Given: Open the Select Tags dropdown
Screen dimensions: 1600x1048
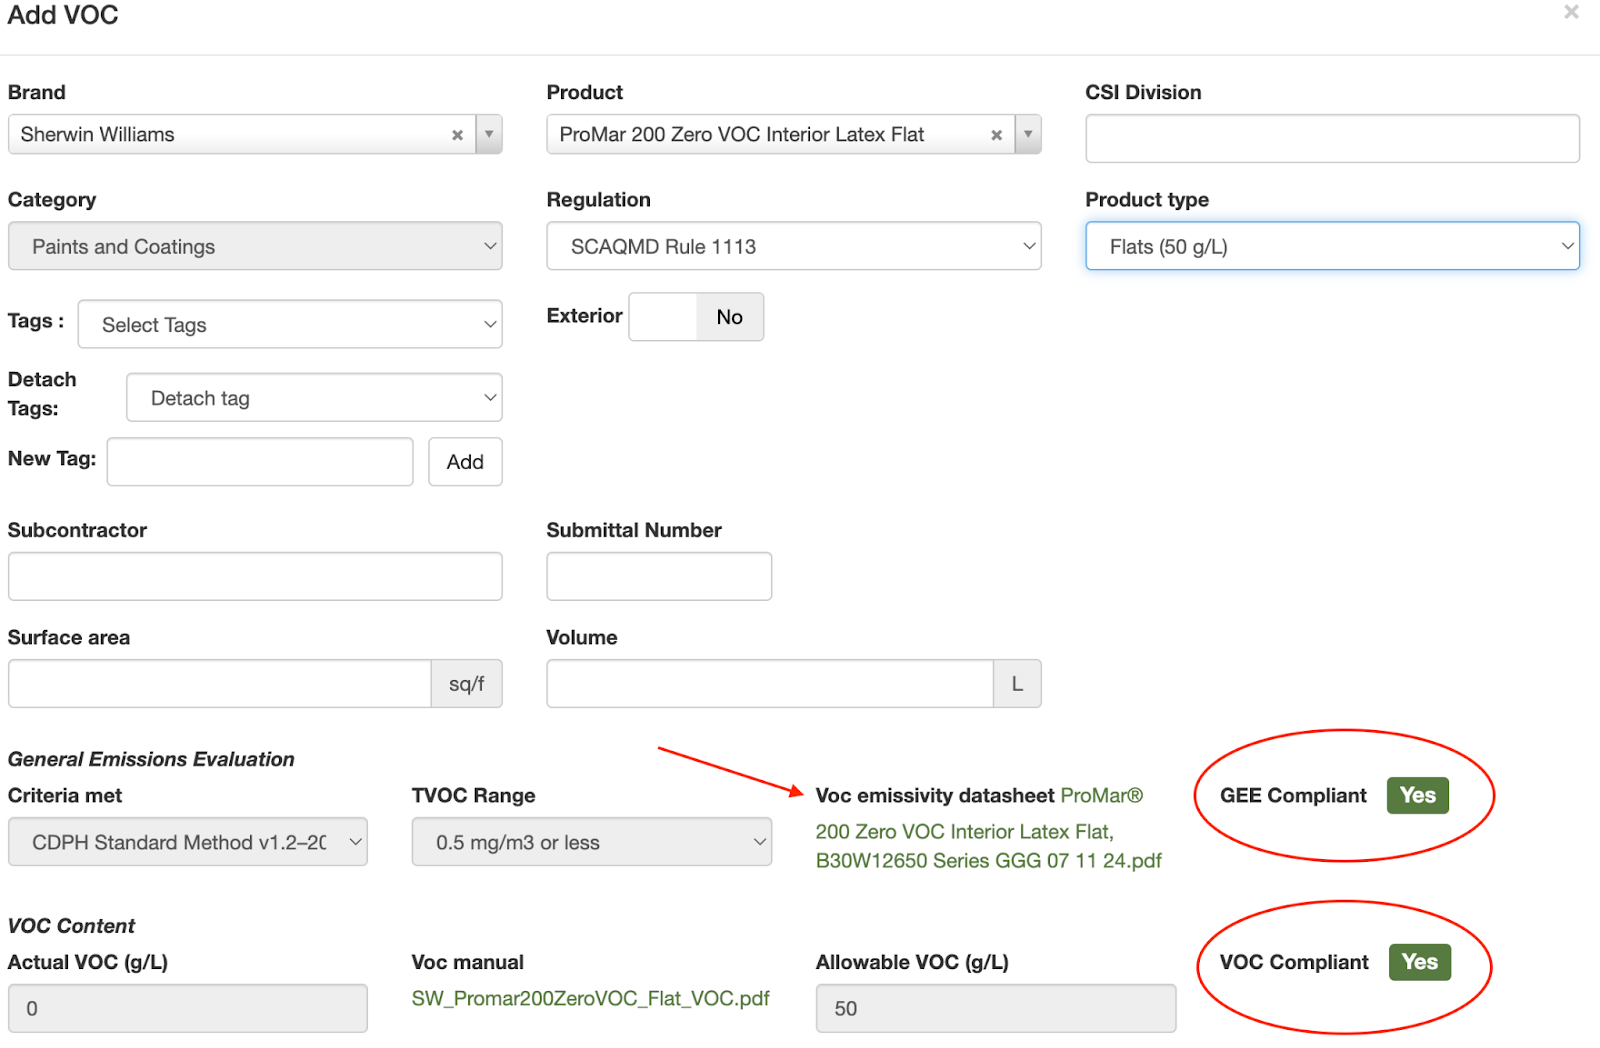Looking at the screenshot, I should [290, 325].
